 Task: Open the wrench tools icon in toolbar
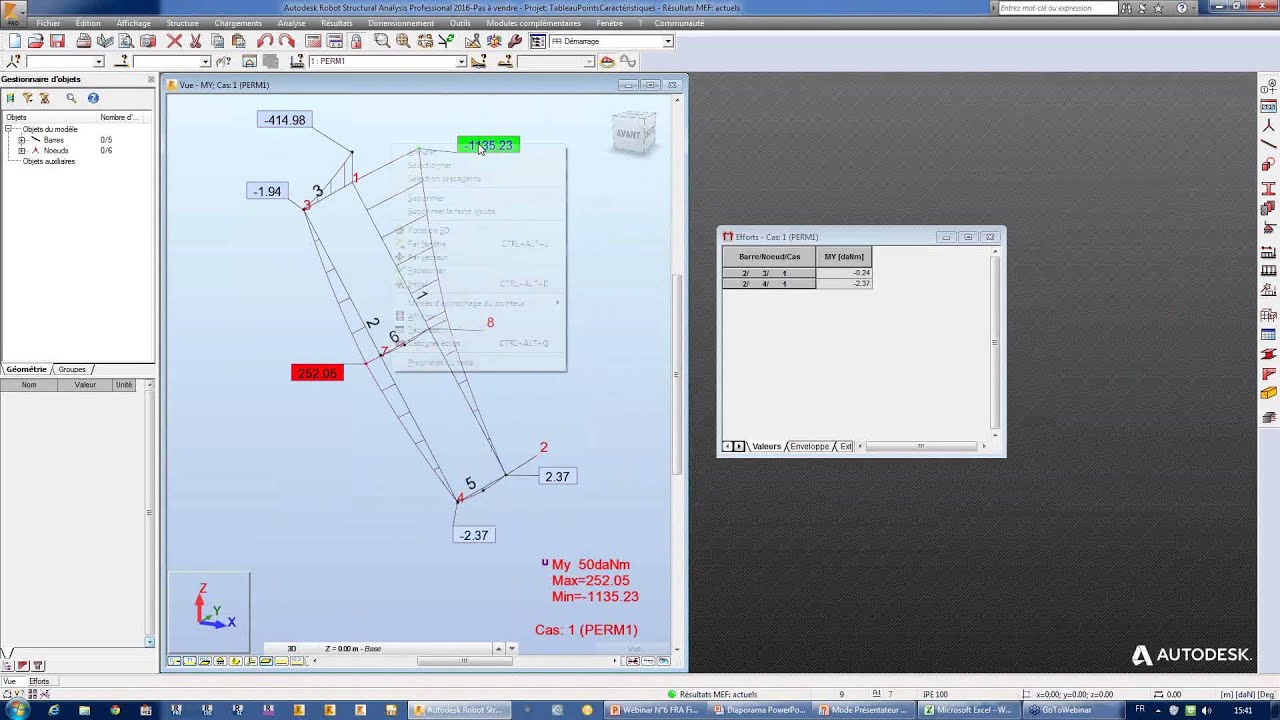(x=515, y=41)
